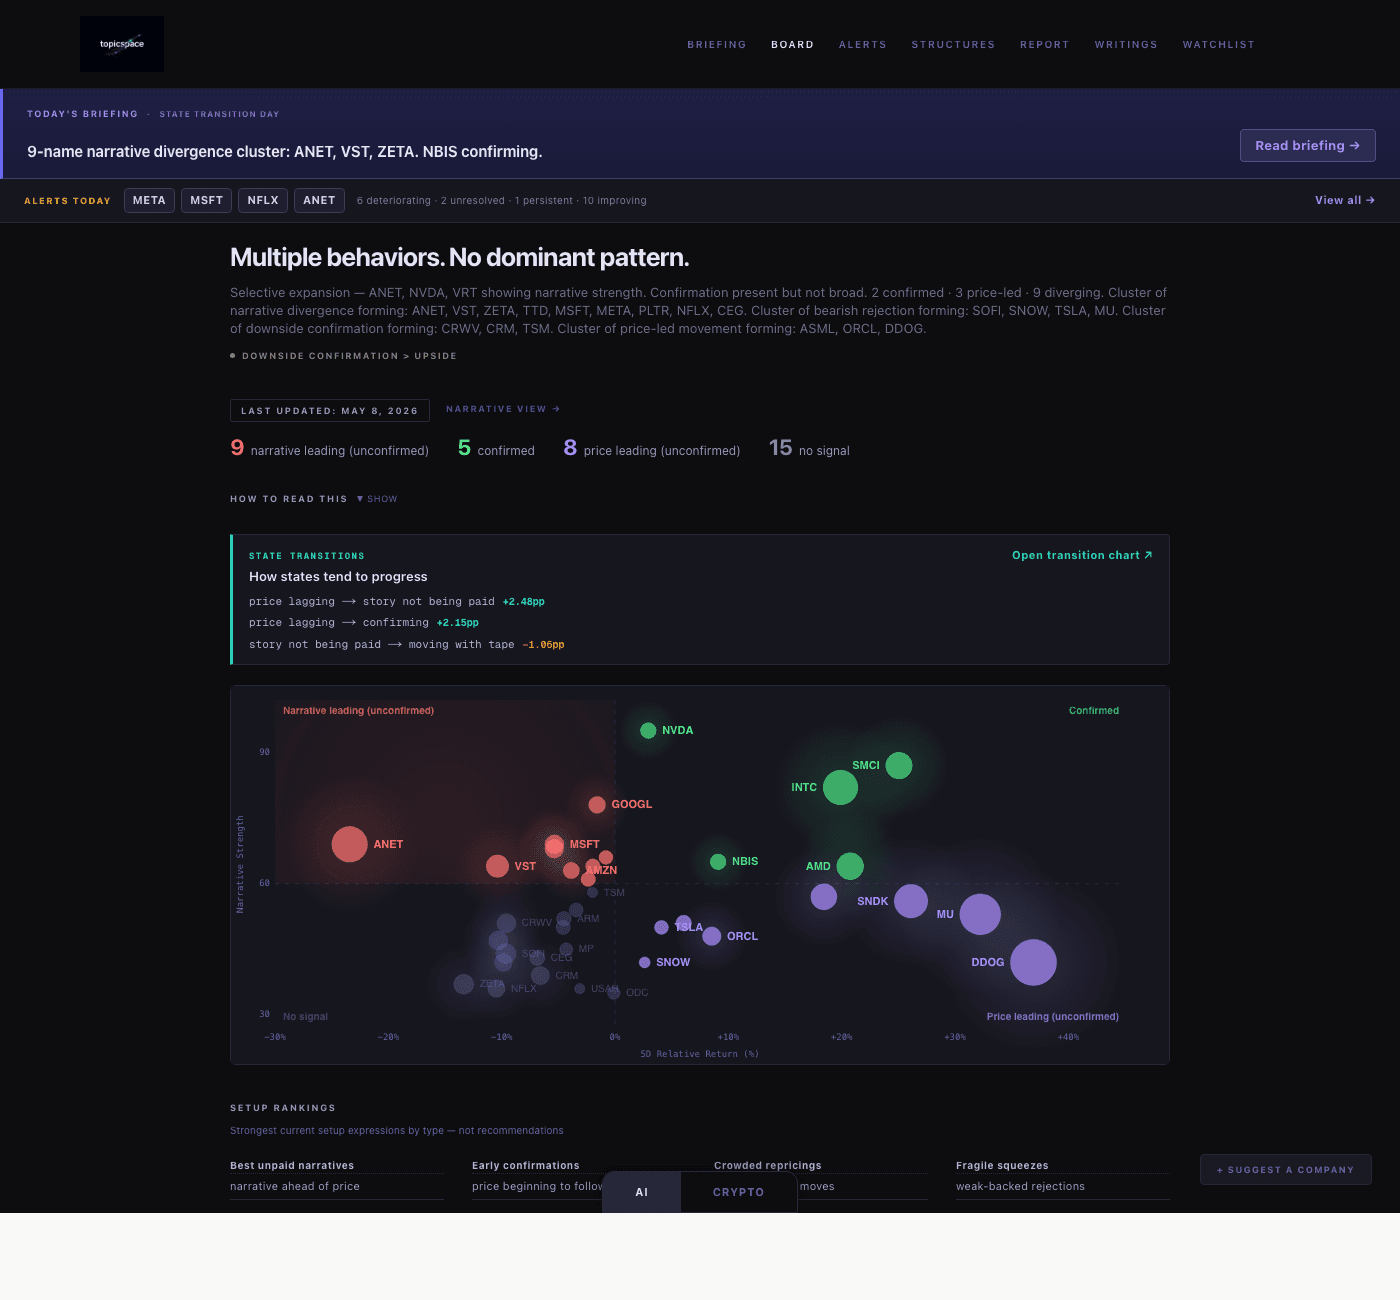1400x1300 pixels.
Task: Click Best unpaid narratives heading
Action: pyautogui.click(x=292, y=1165)
